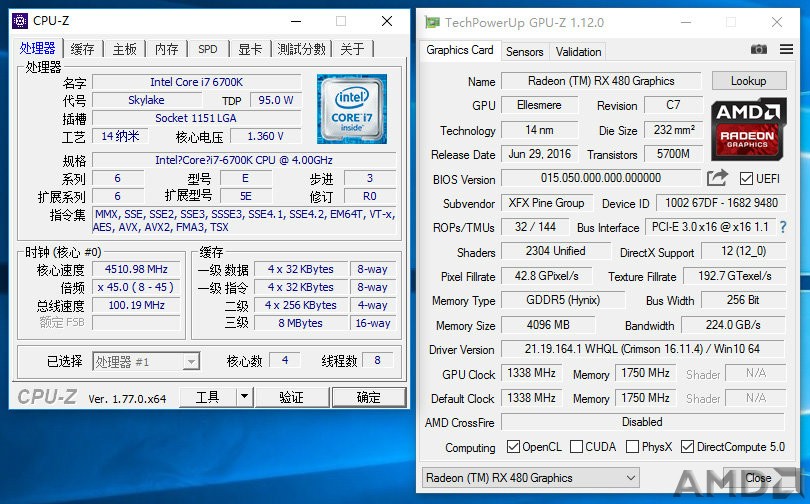Click the Device ID 1002 67DF - 1682 9480
Image resolution: width=810 pixels, height=504 pixels.
coord(721,203)
